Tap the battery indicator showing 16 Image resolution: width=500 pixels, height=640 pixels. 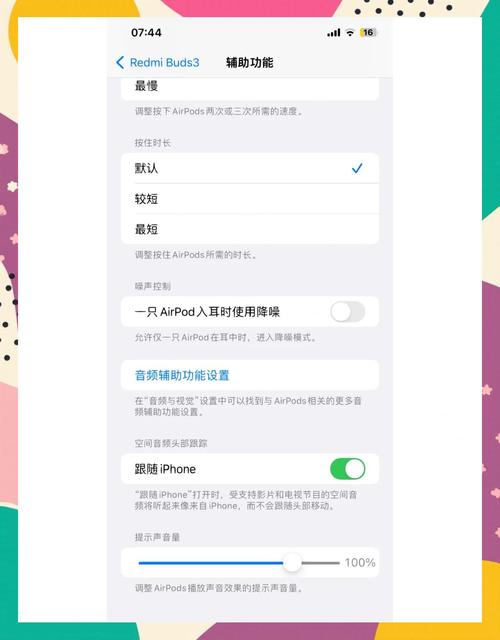point(368,33)
